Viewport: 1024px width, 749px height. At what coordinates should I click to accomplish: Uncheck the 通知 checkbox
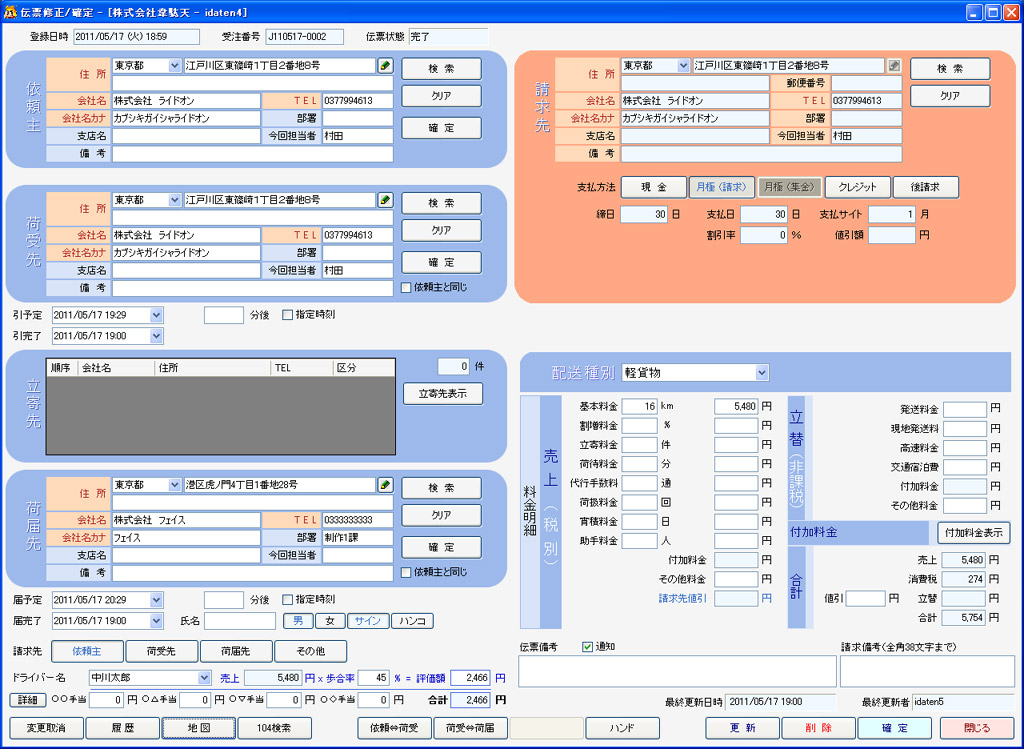[x=587, y=646]
